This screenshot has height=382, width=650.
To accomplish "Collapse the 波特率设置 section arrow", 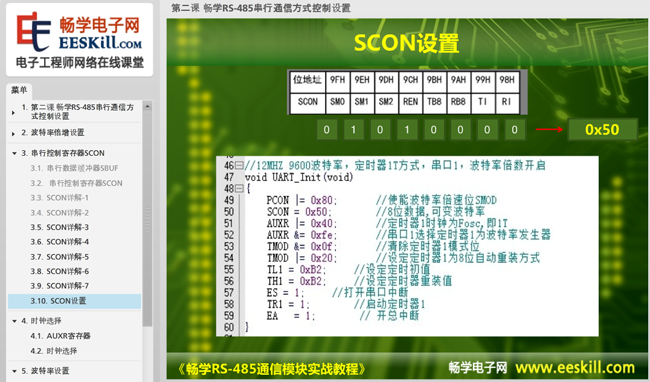I will [x=14, y=371].
